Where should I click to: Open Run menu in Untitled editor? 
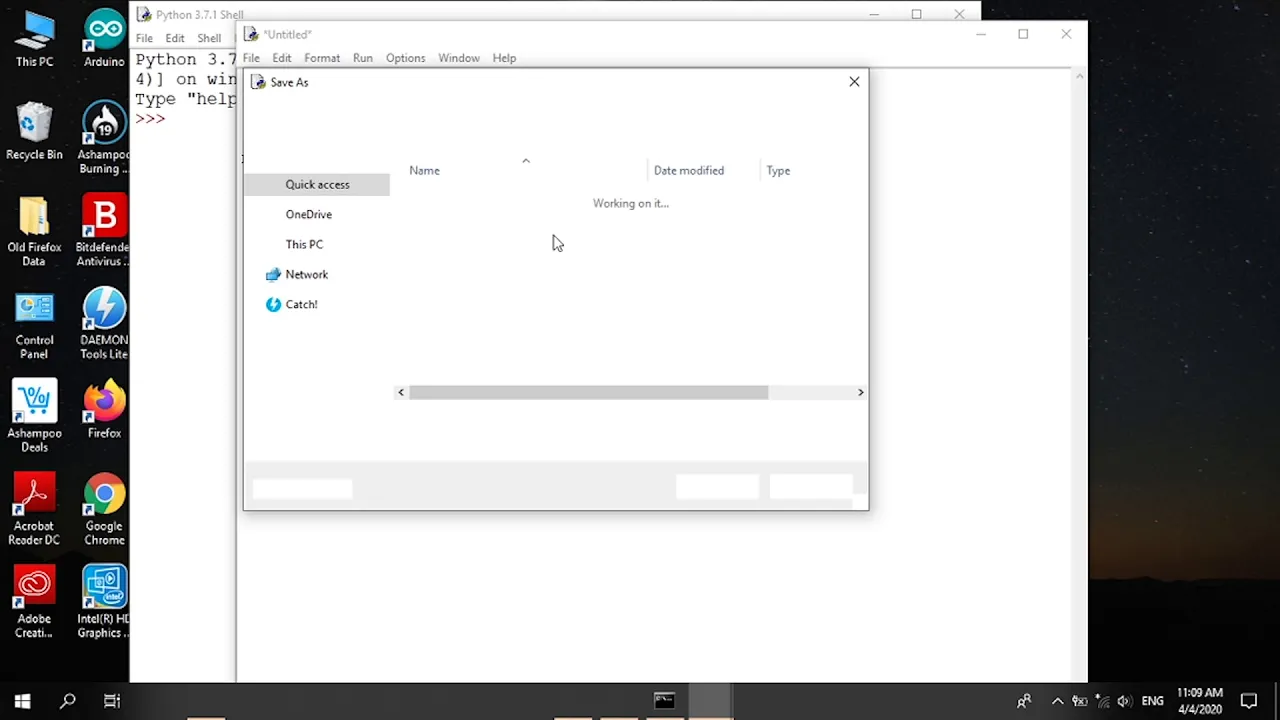362,58
